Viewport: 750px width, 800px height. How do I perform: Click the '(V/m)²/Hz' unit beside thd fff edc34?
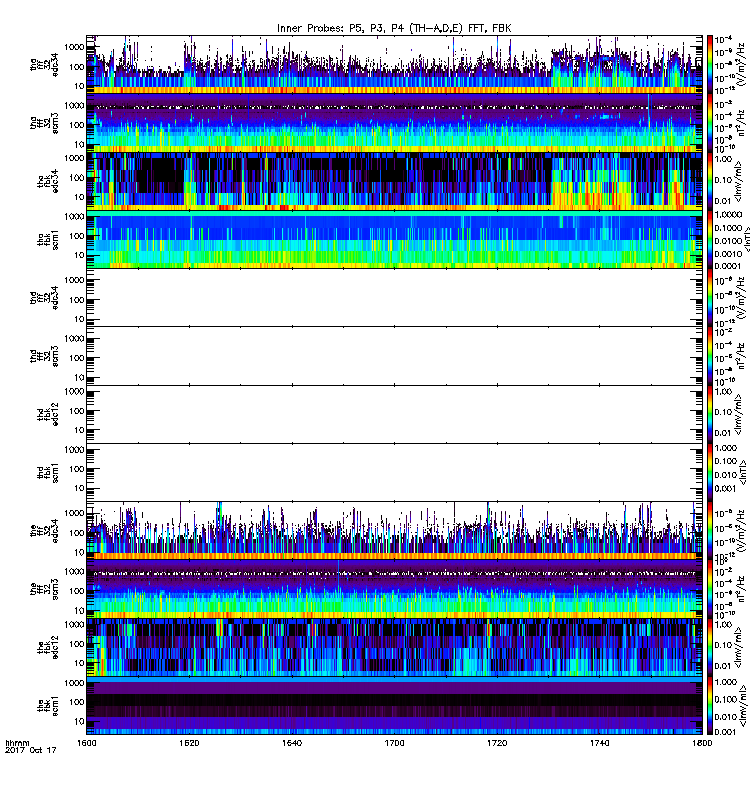pos(739,297)
